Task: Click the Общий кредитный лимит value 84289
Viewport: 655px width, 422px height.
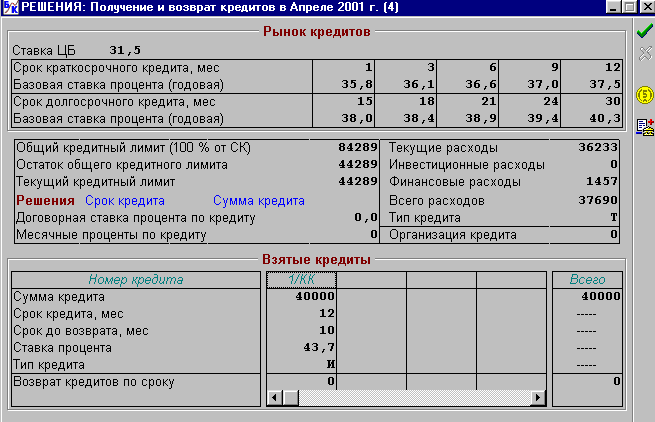Action: coord(358,147)
